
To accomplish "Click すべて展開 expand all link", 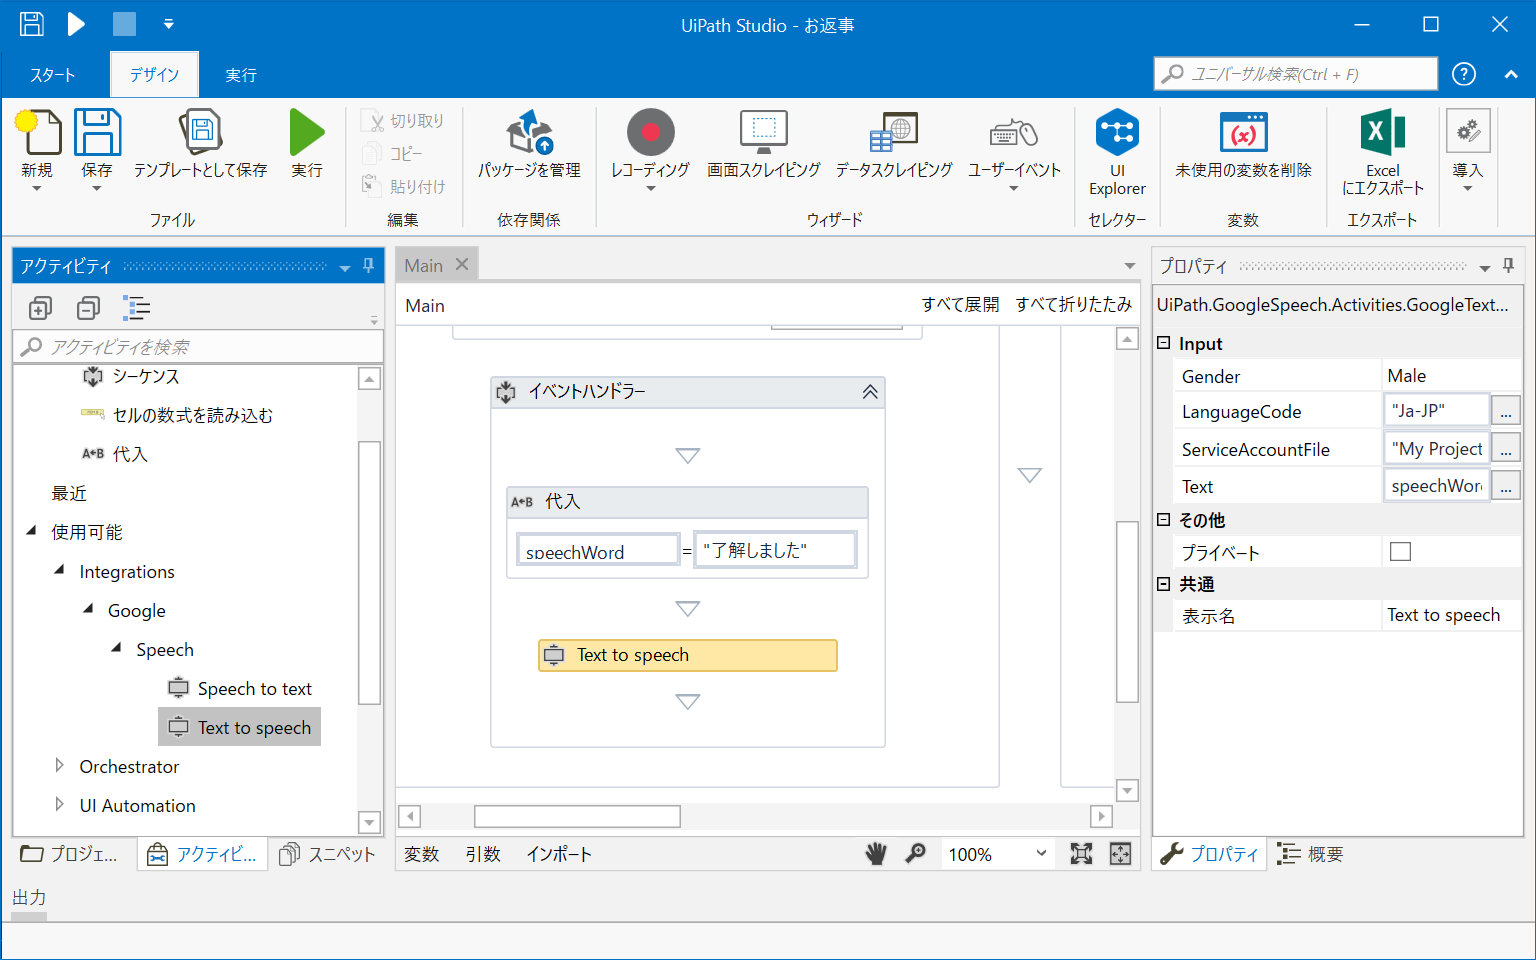I will (x=960, y=305).
